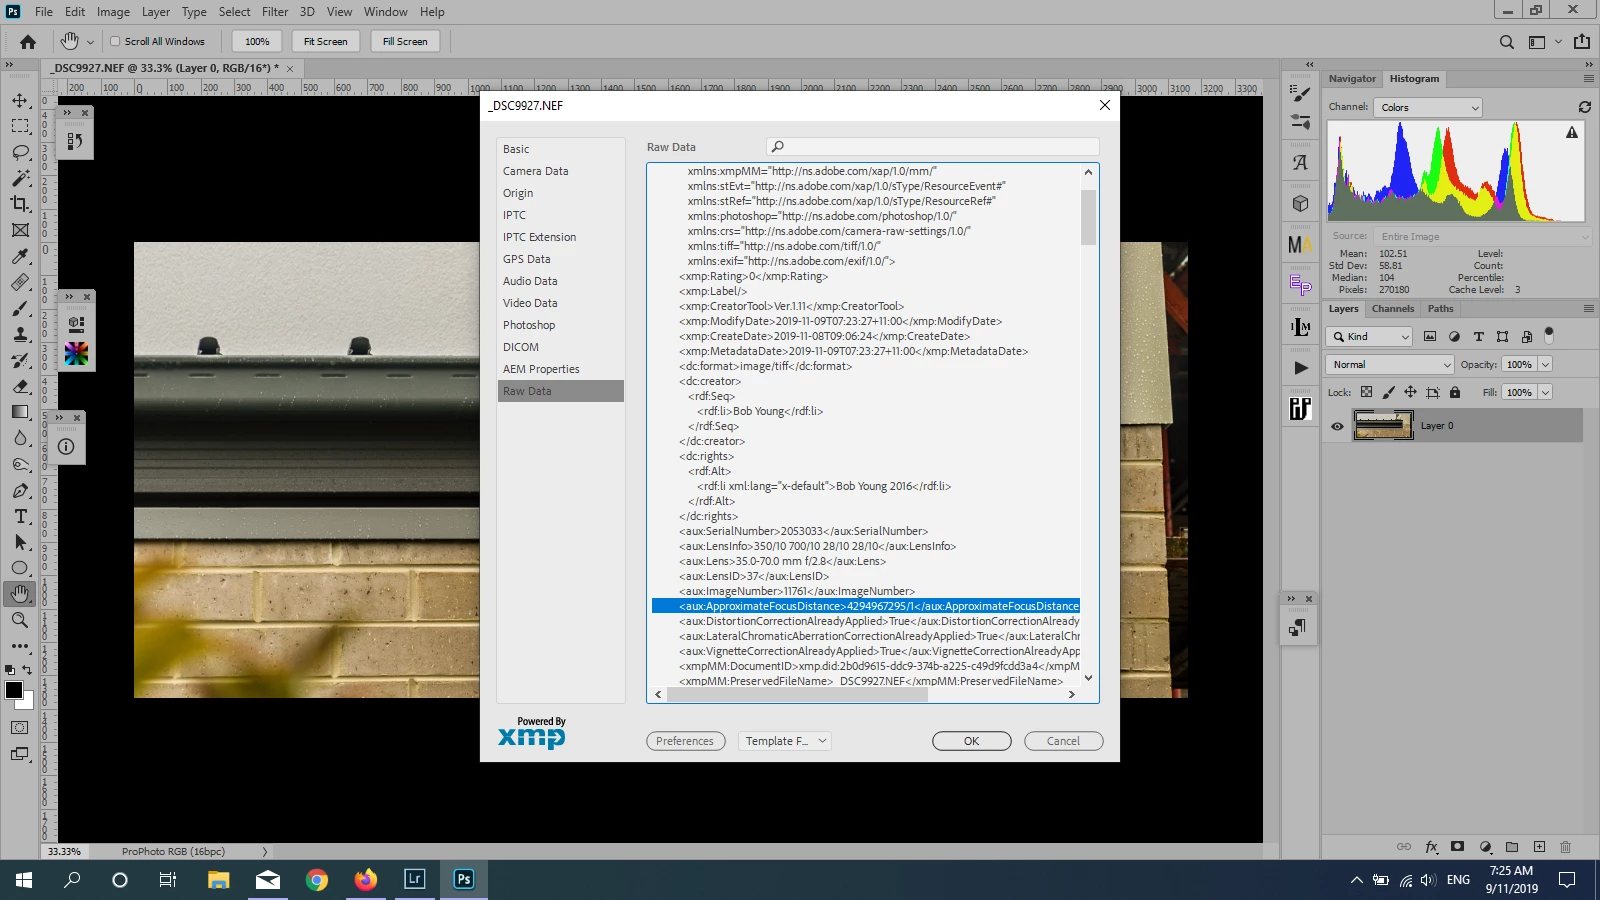Select the Magic Wand tool
Screen dimensions: 1600x900
coord(20,178)
